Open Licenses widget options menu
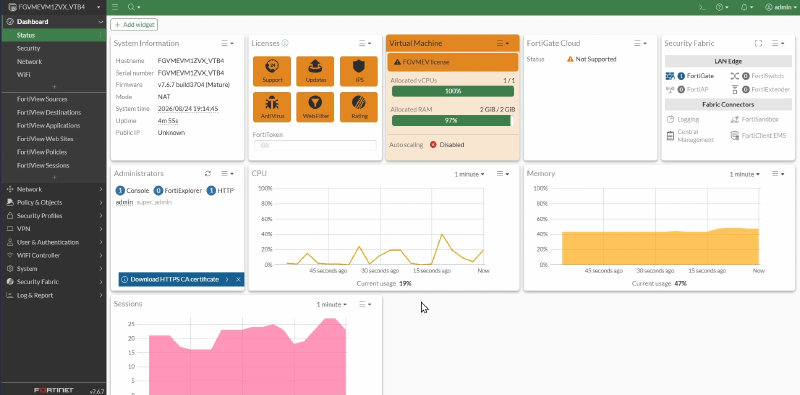 pyautogui.click(x=365, y=43)
